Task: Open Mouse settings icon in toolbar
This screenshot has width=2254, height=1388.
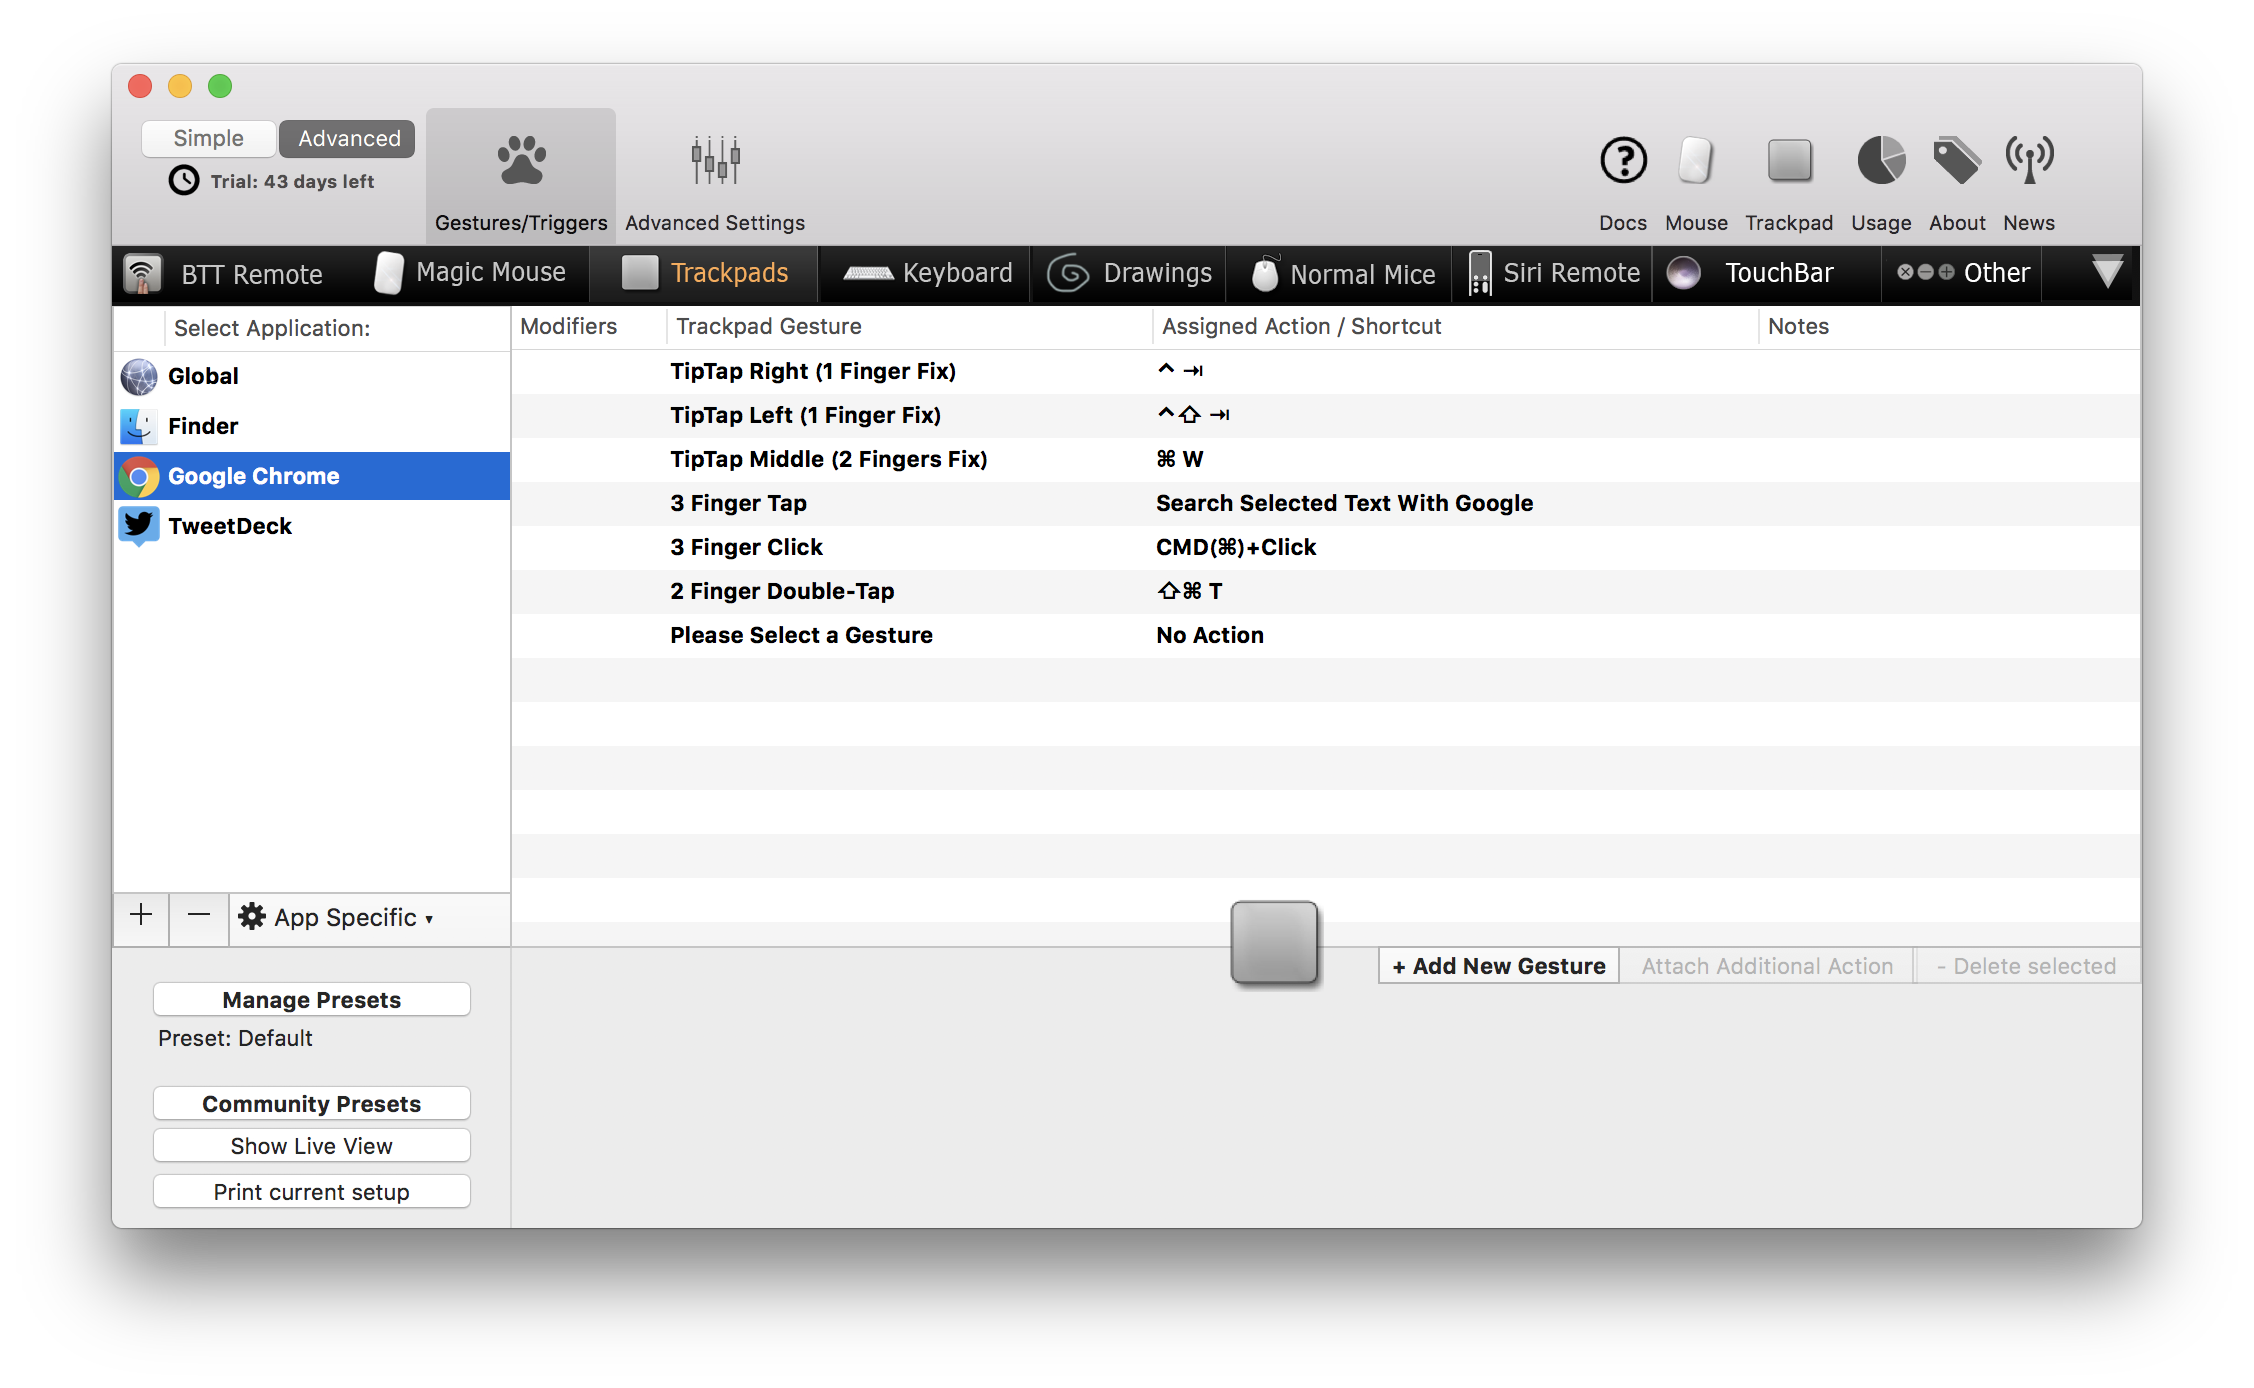Action: pyautogui.click(x=1695, y=161)
